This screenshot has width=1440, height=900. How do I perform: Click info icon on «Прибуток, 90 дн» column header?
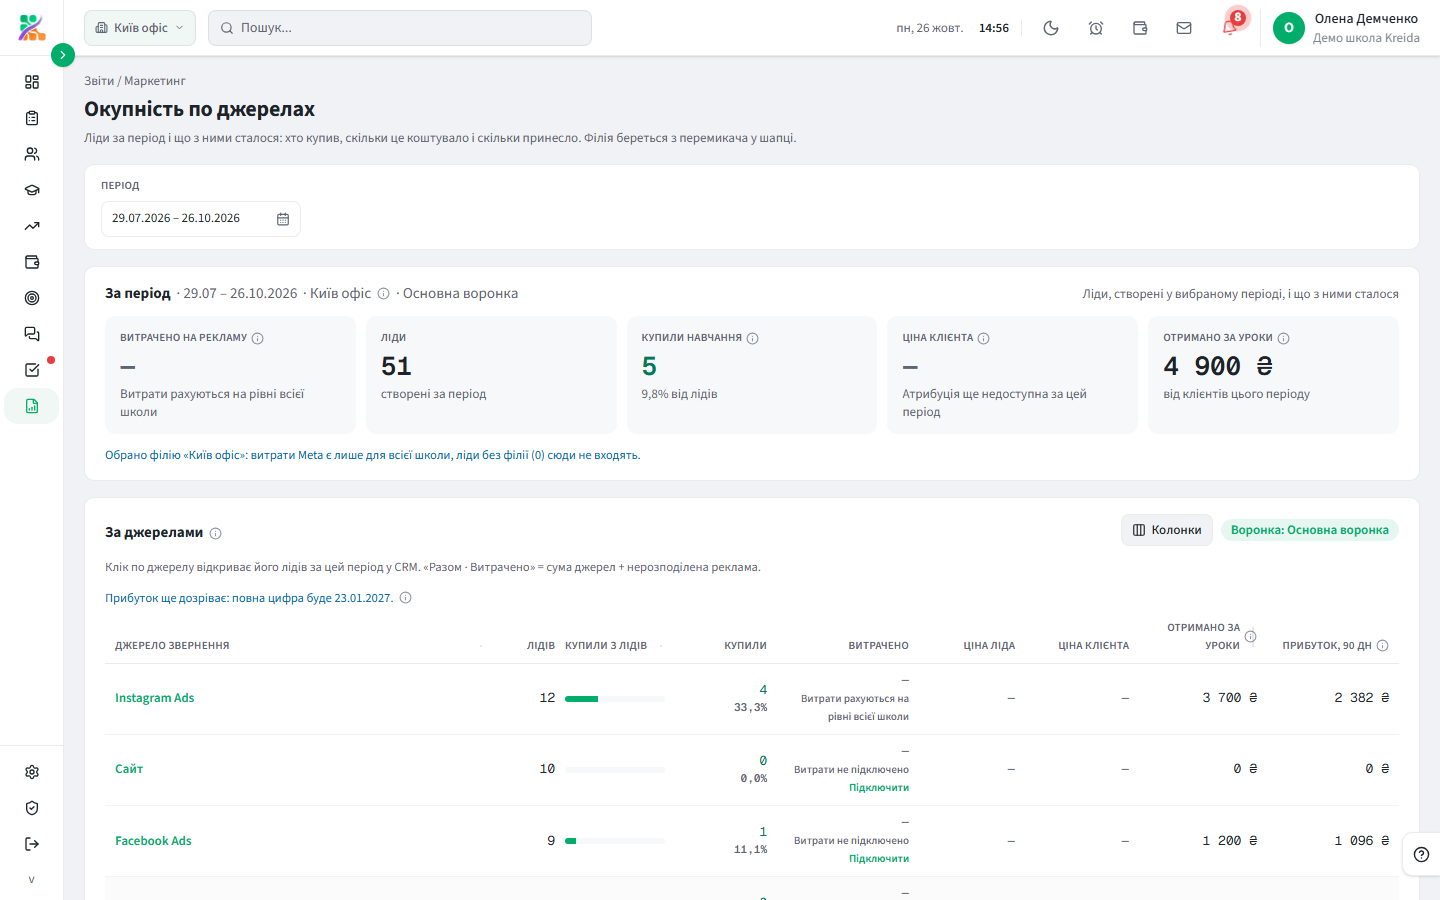click(x=1383, y=646)
